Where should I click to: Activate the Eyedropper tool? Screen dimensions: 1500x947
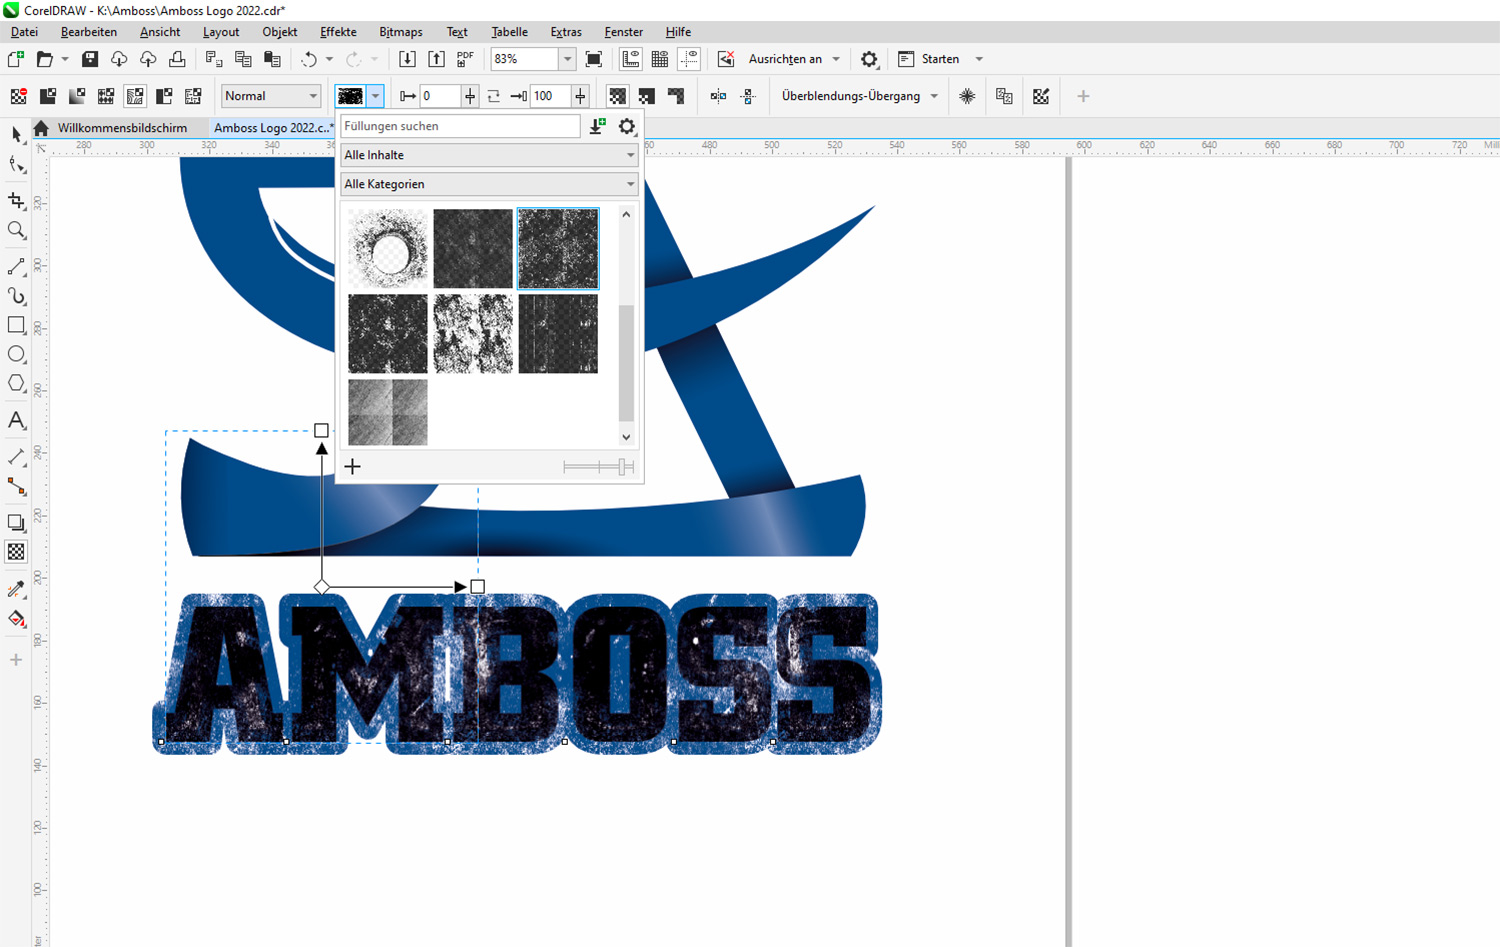[x=16, y=590]
